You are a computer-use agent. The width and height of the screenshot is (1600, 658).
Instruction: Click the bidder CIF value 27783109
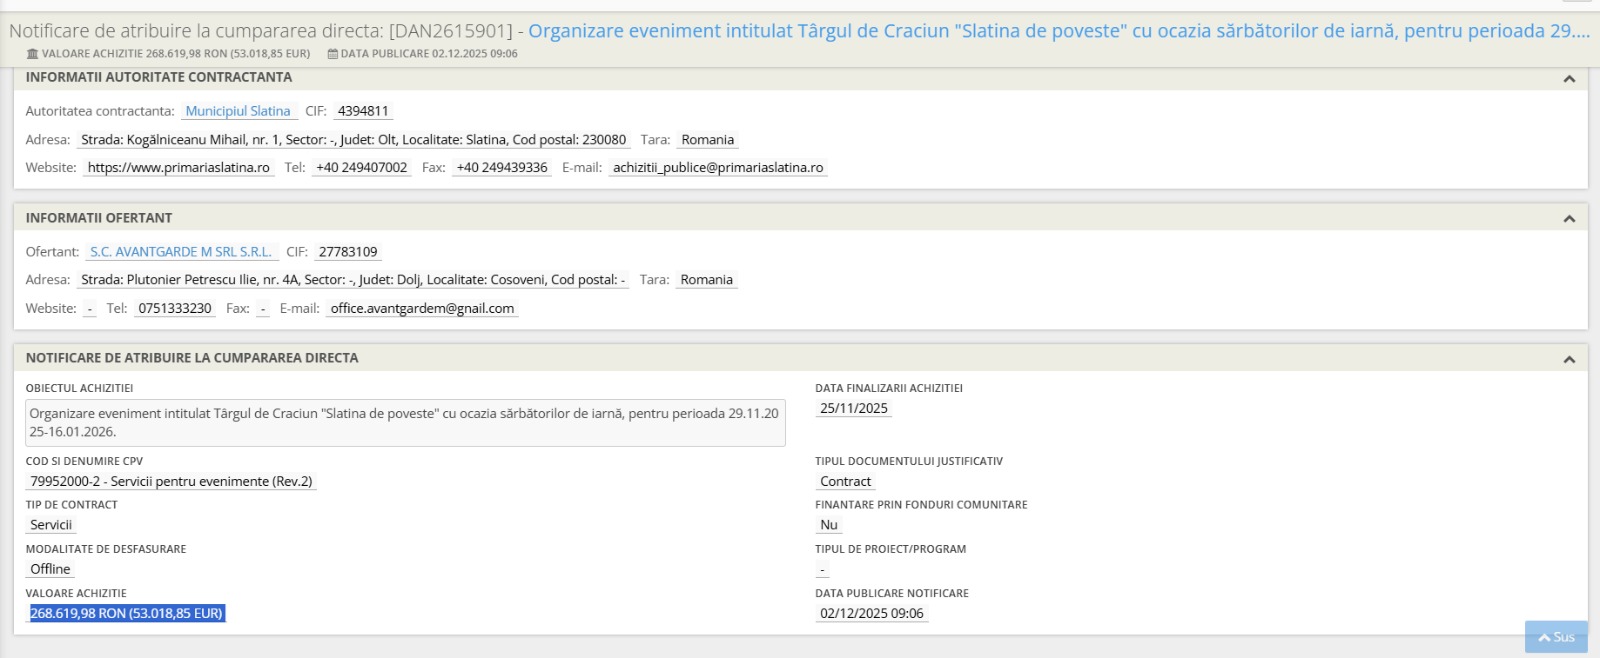[347, 252]
